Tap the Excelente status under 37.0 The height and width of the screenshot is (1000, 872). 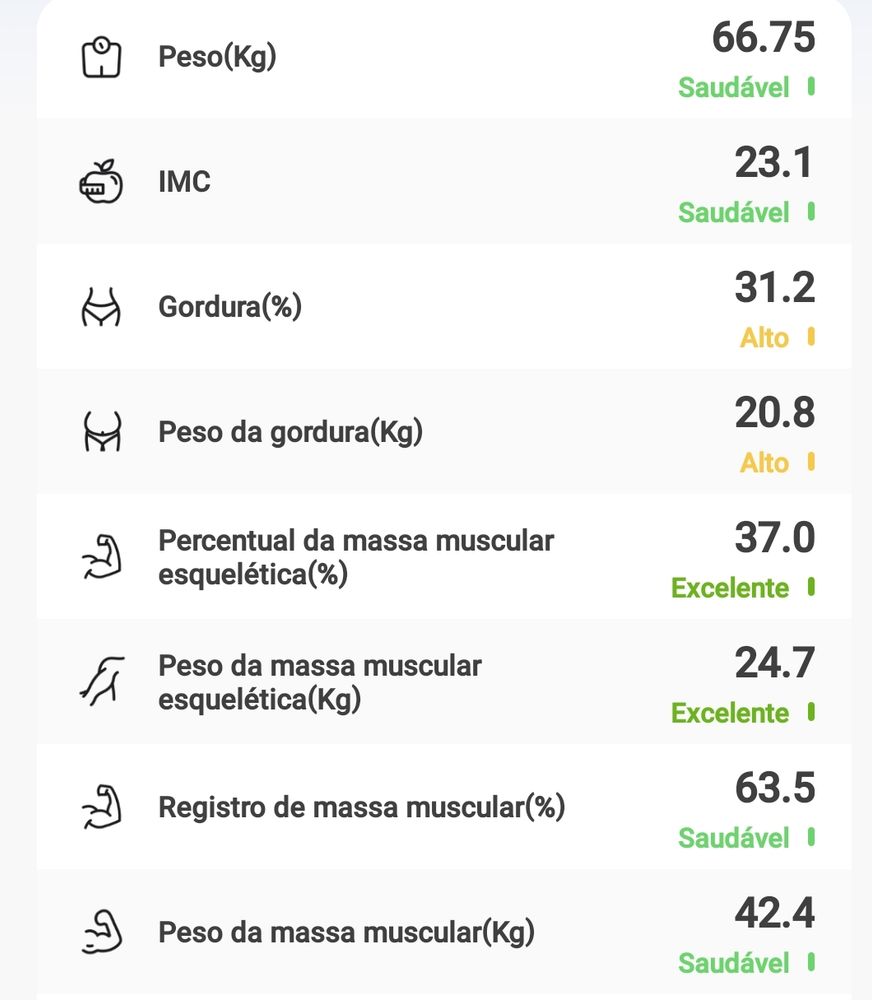(x=730, y=588)
